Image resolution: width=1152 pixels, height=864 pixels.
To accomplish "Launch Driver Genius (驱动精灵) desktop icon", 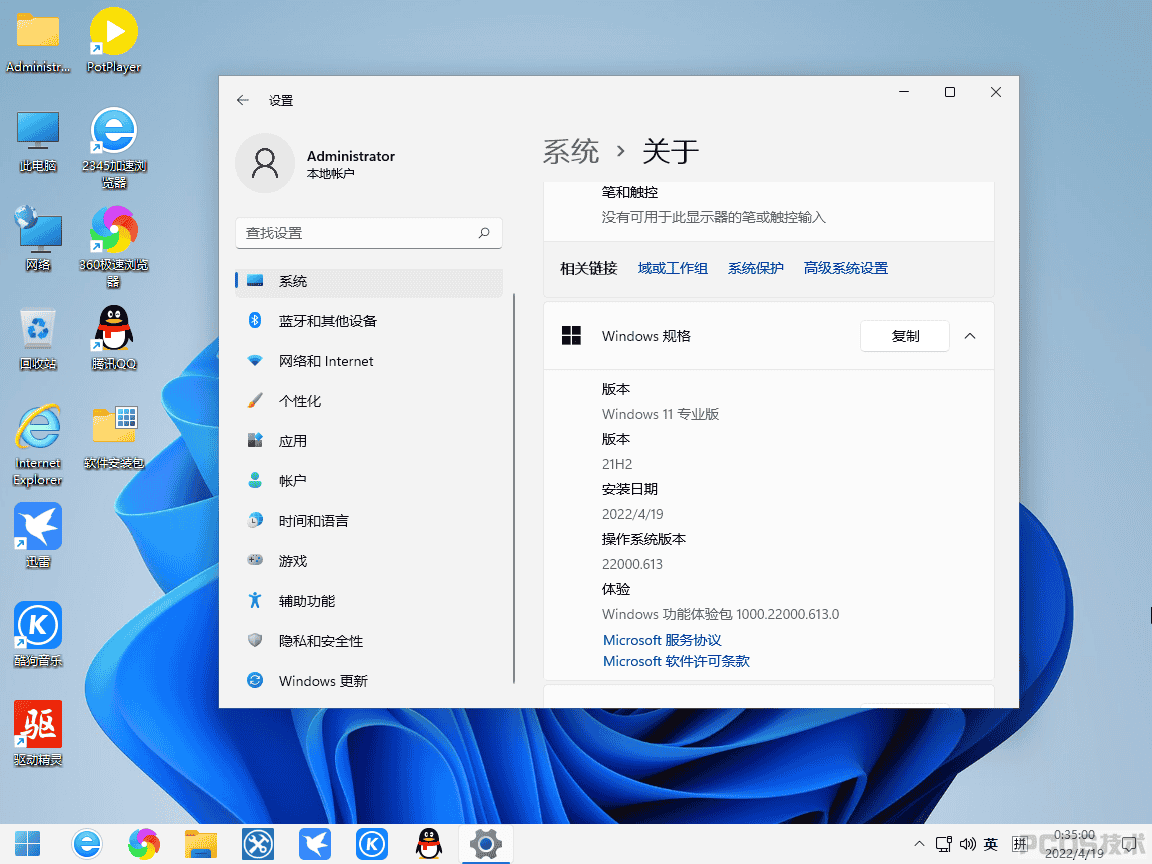I will click(37, 733).
